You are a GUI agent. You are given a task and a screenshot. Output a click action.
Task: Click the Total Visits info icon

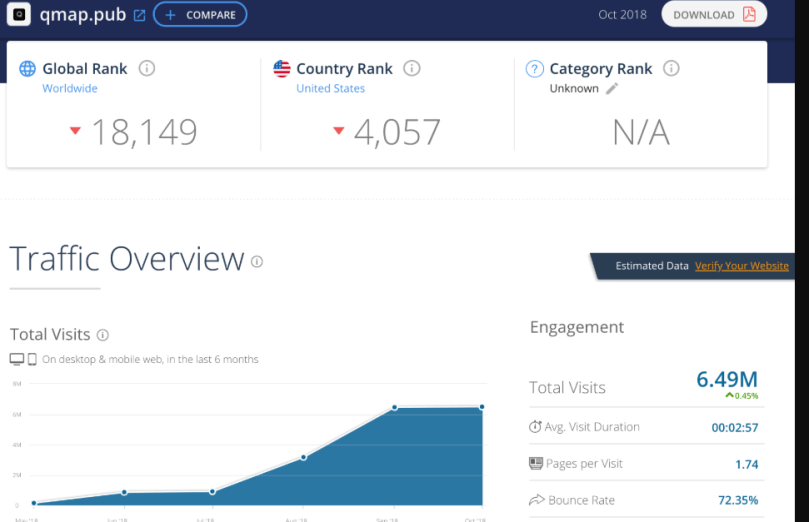102,335
